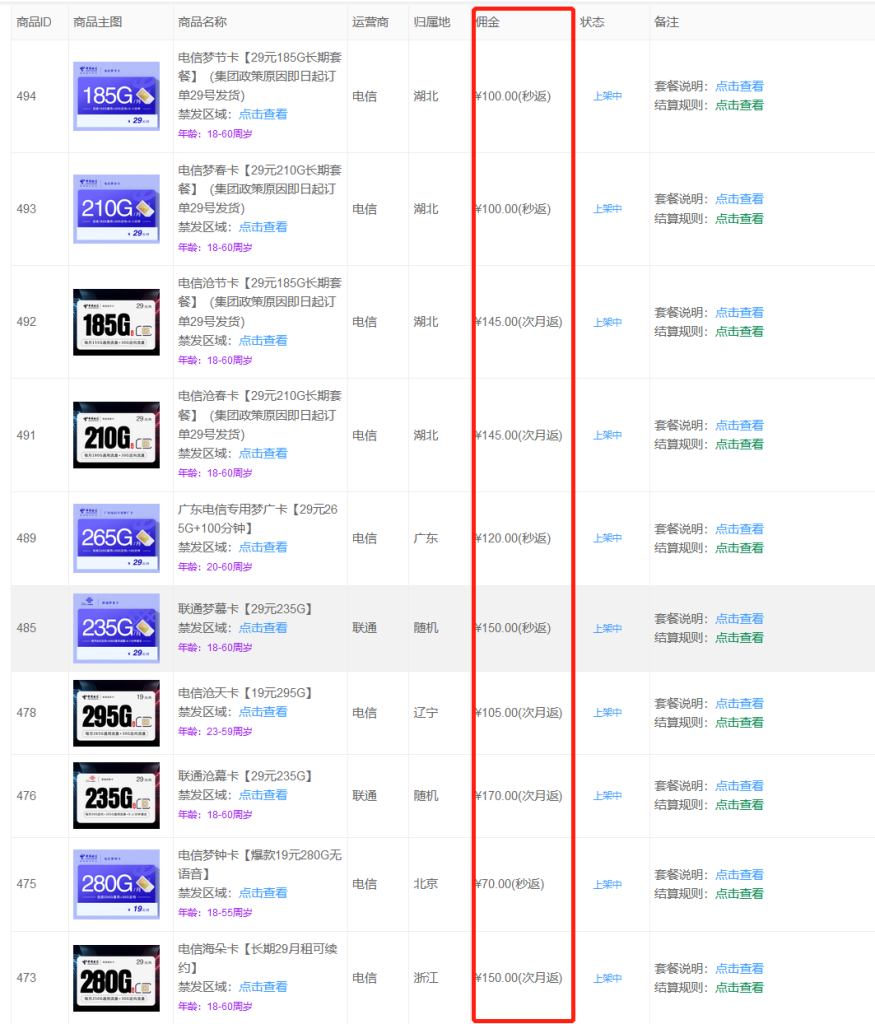
Task: Open 结算规则 link for product 493
Action: [739, 219]
